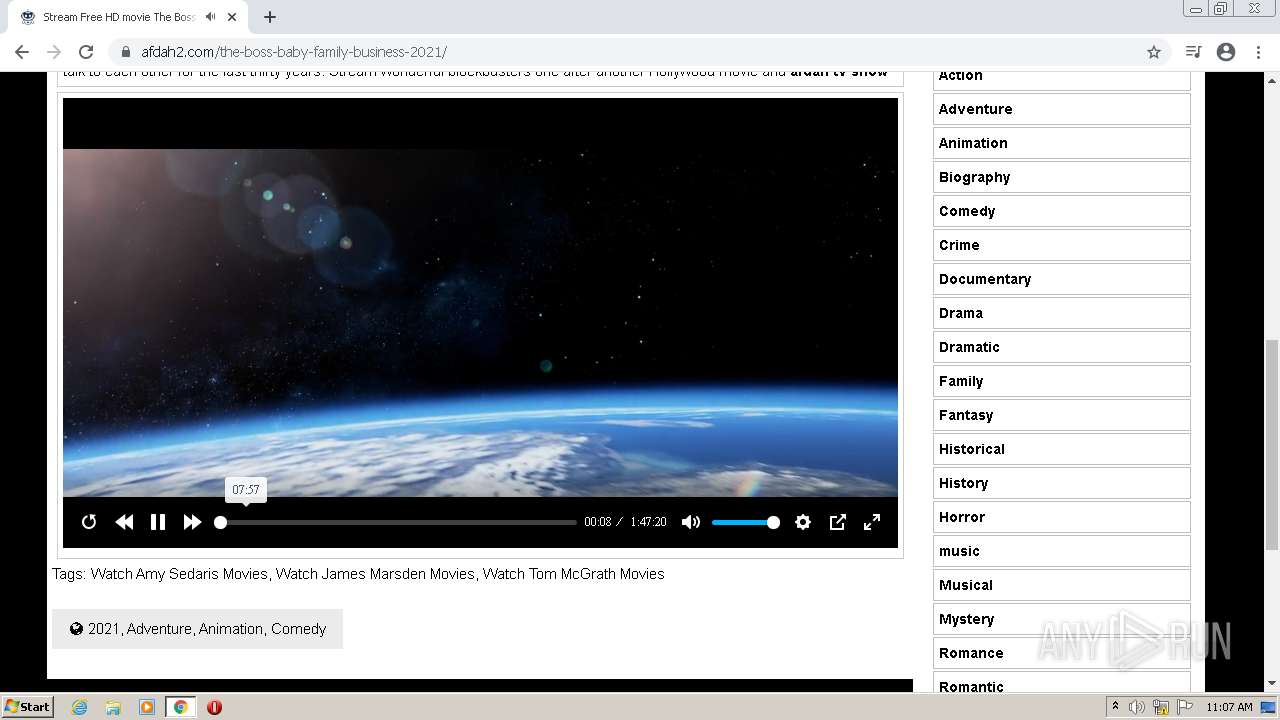The image size is (1280, 720).
Task: Browse the Fantasy category
Action: click(1062, 415)
